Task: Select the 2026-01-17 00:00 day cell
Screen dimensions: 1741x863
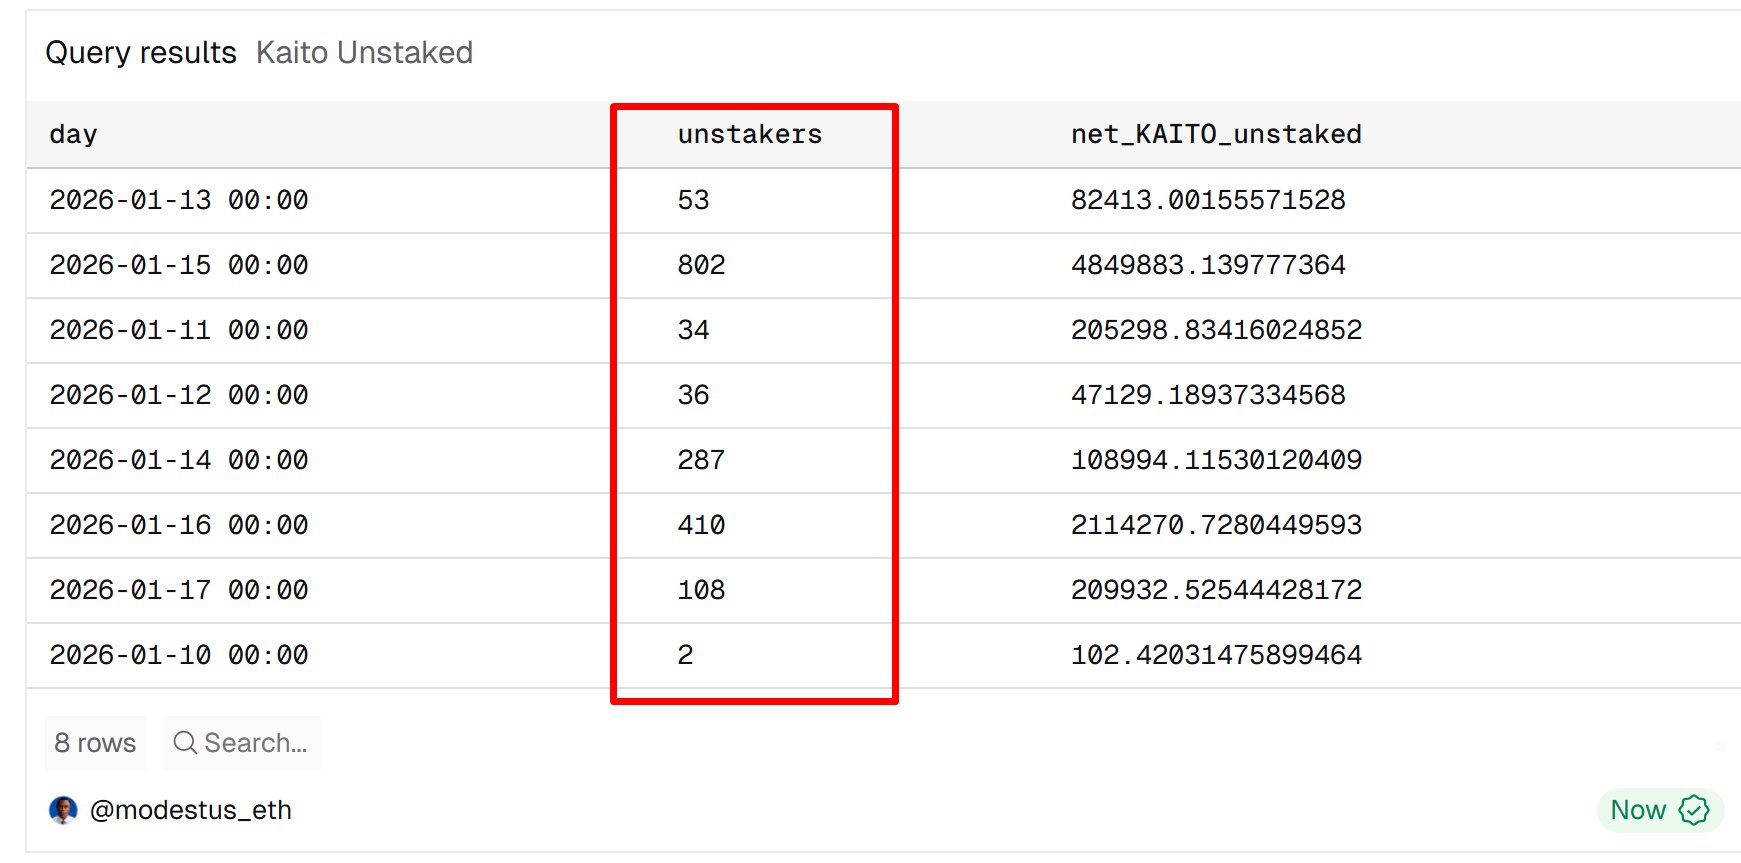Action: click(179, 590)
